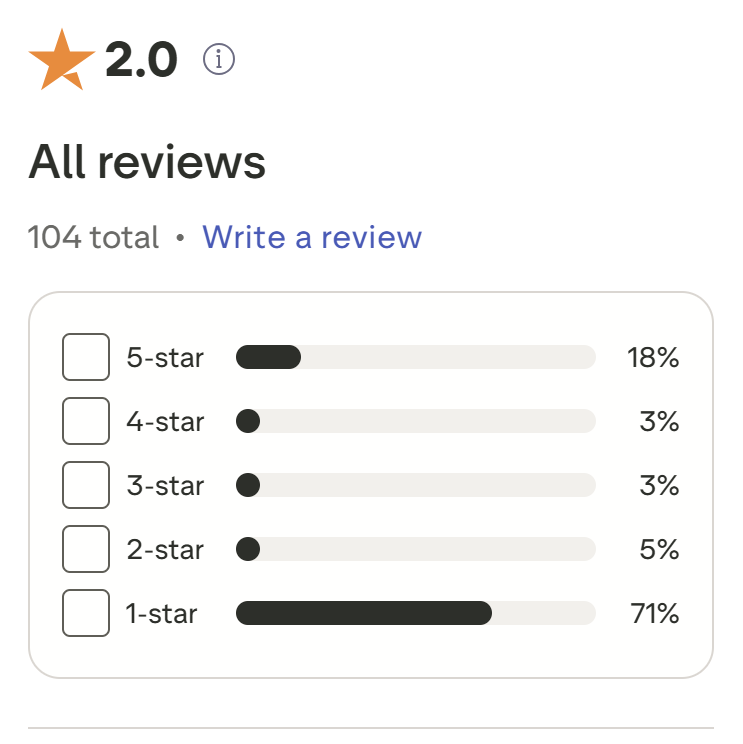Enable the 4-star filter checkbox
The height and width of the screenshot is (744, 743).
(x=86, y=421)
